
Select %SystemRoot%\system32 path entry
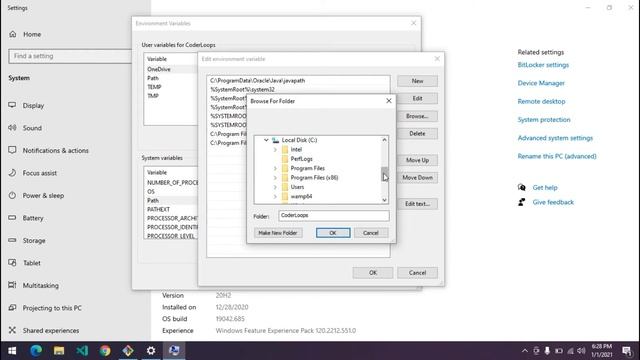click(x=298, y=89)
